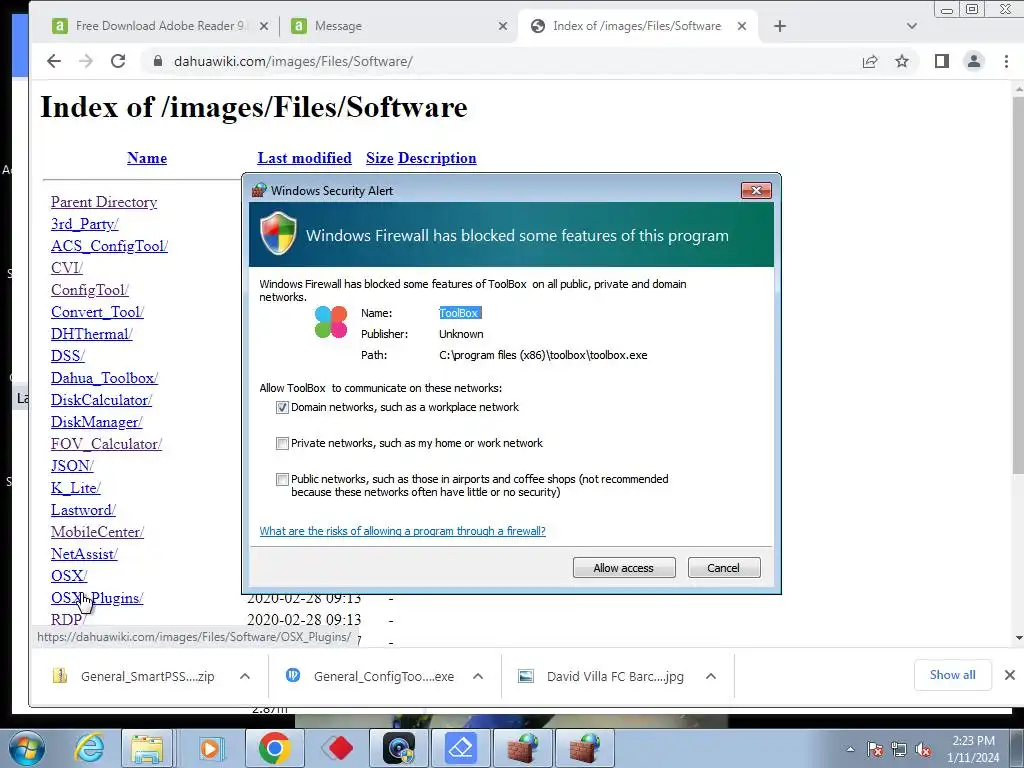Viewport: 1024px width, 768px height.
Task: Open the K_Lite/ folder link
Action: tap(76, 488)
